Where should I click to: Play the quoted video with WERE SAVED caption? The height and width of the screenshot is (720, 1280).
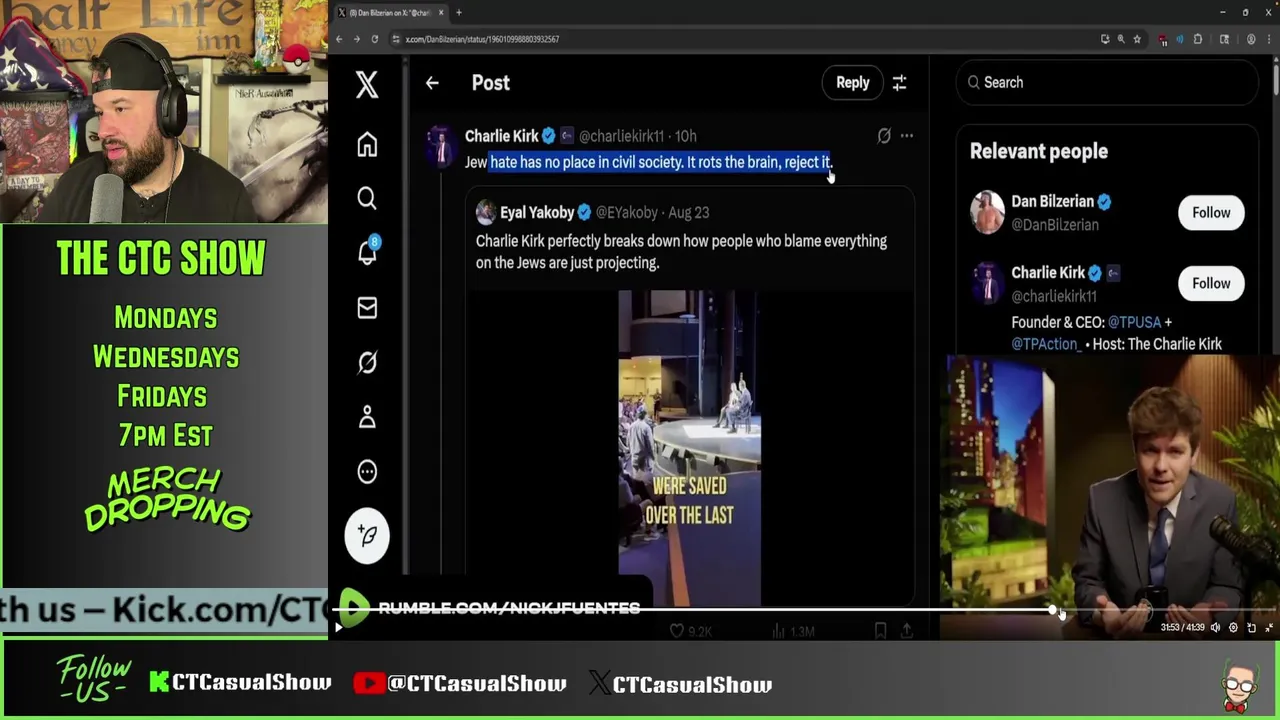(x=689, y=447)
